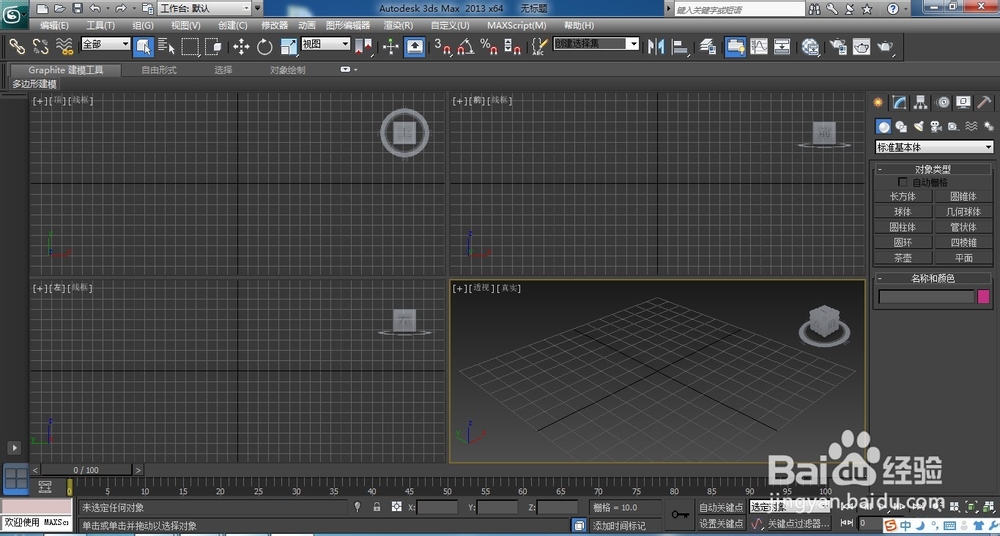1000x536 pixels.
Task: Switch to the 自由形式 ribbon tab
Action: 159,70
